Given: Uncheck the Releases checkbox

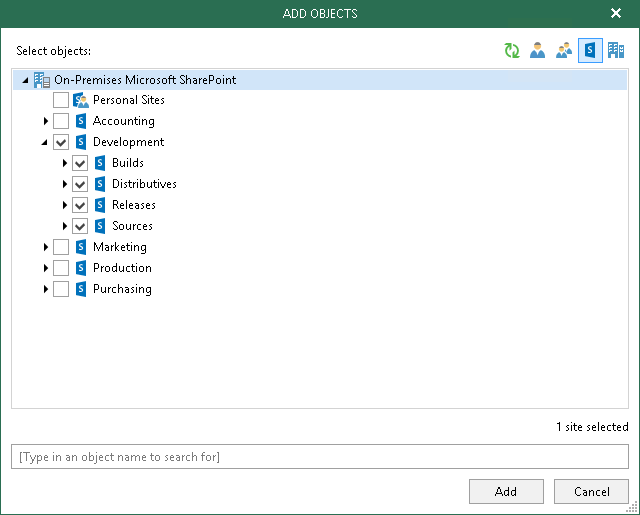Looking at the screenshot, I should coord(80,205).
